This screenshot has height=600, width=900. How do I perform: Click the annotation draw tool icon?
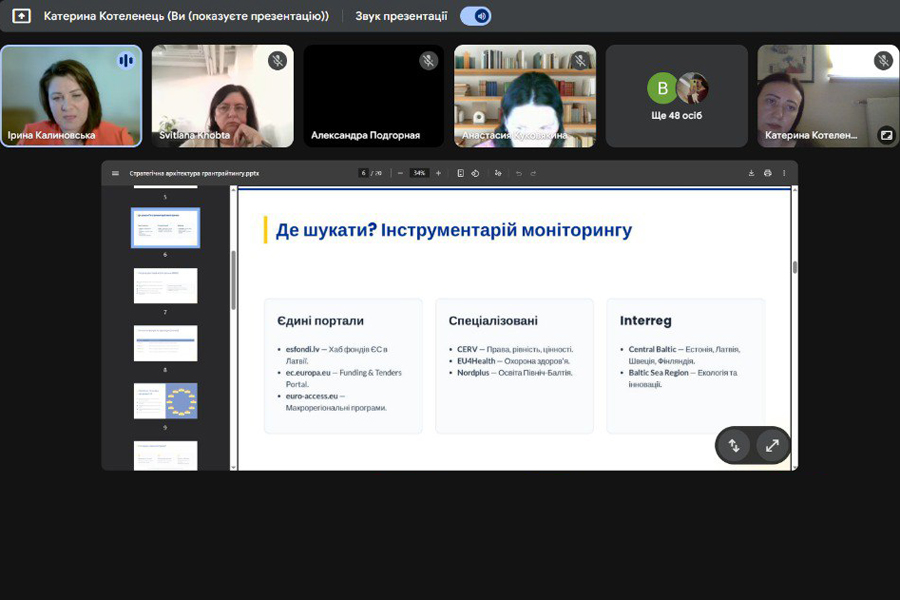(499, 173)
